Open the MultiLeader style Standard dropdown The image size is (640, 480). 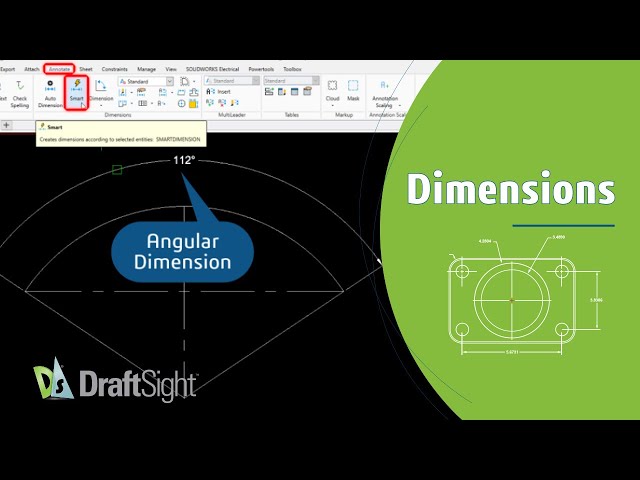(256, 81)
